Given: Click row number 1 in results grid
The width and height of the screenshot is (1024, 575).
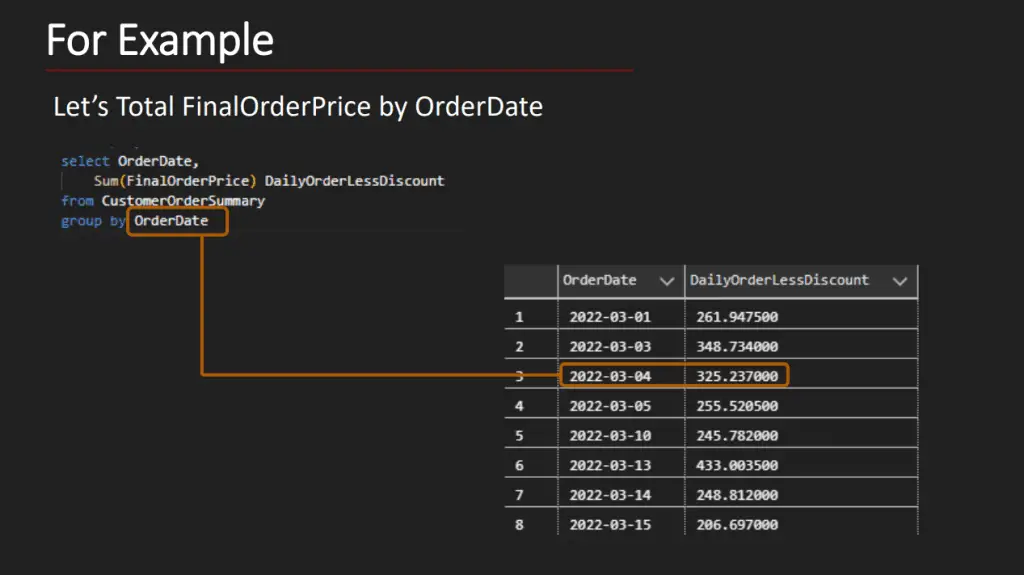Looking at the screenshot, I should 519,317.
